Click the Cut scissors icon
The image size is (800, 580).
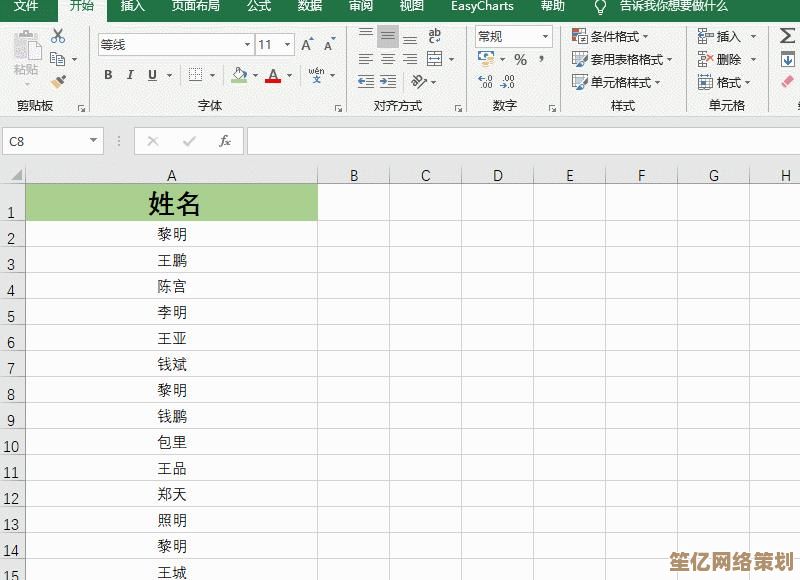(x=58, y=36)
